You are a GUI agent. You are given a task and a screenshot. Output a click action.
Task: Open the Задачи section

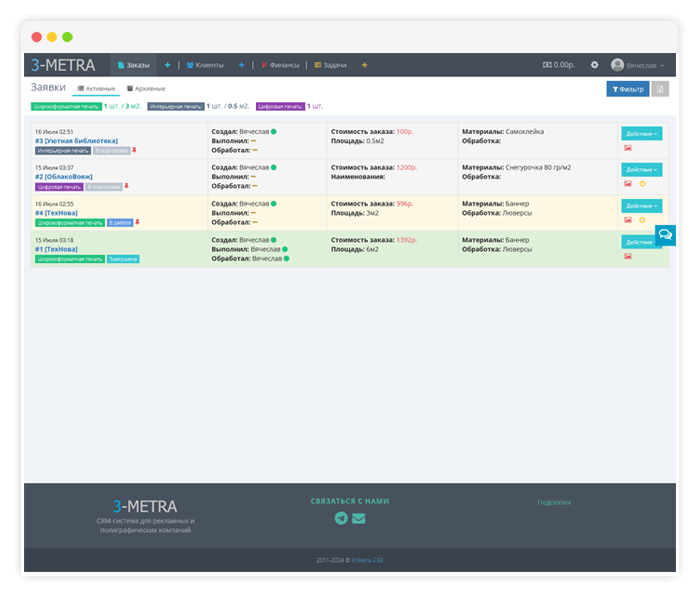click(x=331, y=65)
